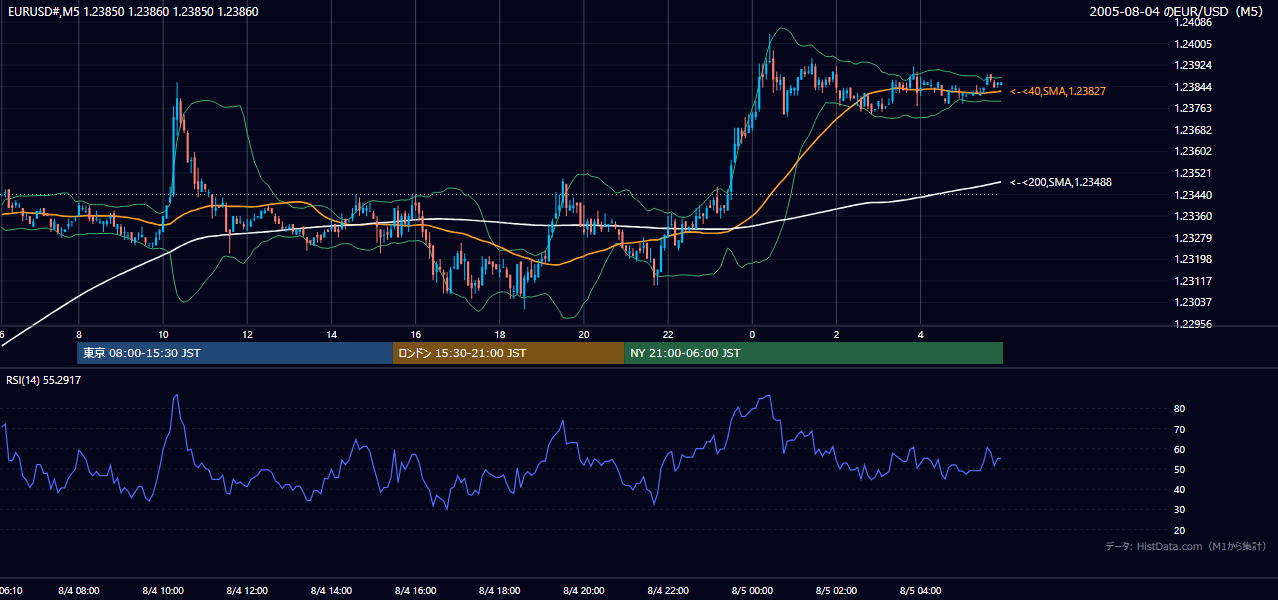Click RSI axis level 80
This screenshot has width=1278, height=600.
point(1179,409)
